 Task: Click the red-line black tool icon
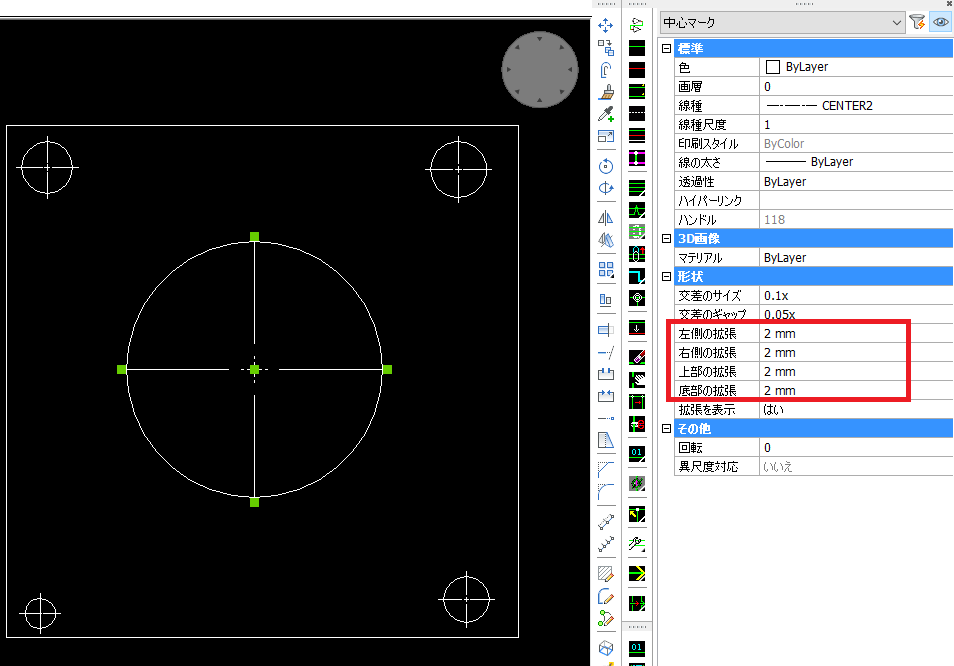click(x=637, y=70)
